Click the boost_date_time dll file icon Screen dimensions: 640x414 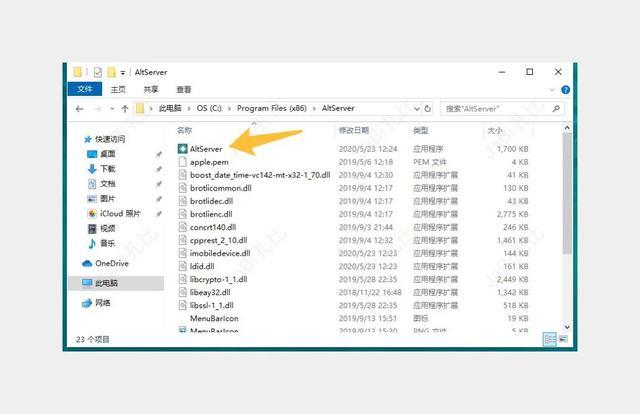(x=182, y=175)
